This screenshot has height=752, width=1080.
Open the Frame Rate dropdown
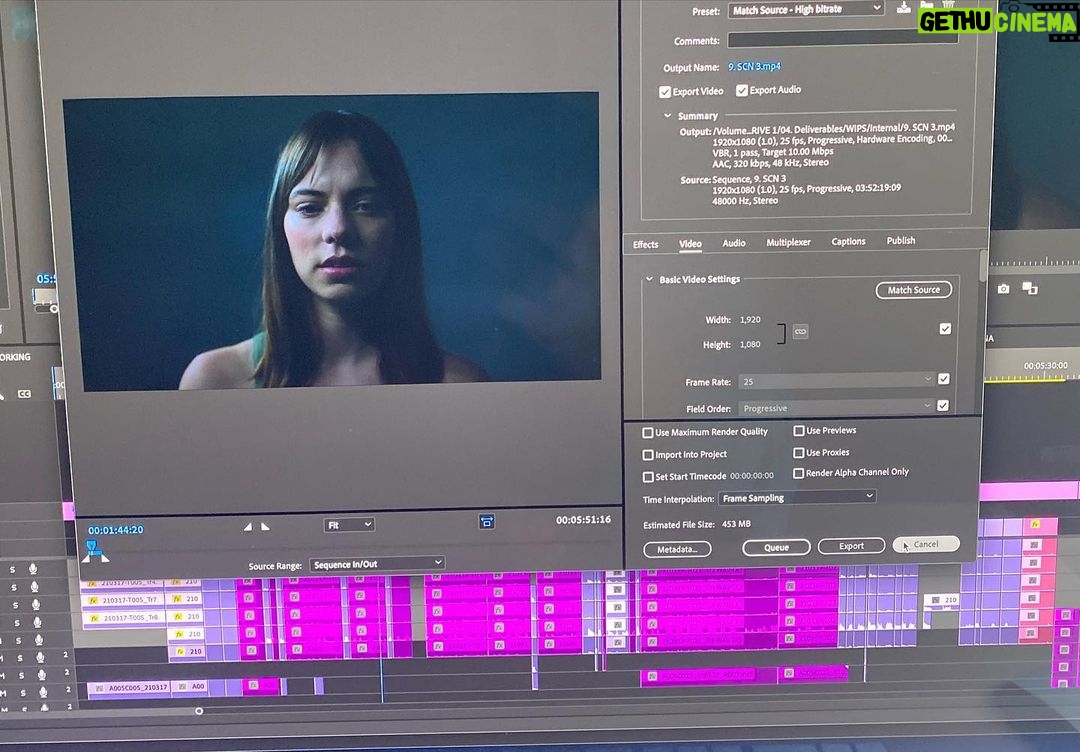836,381
